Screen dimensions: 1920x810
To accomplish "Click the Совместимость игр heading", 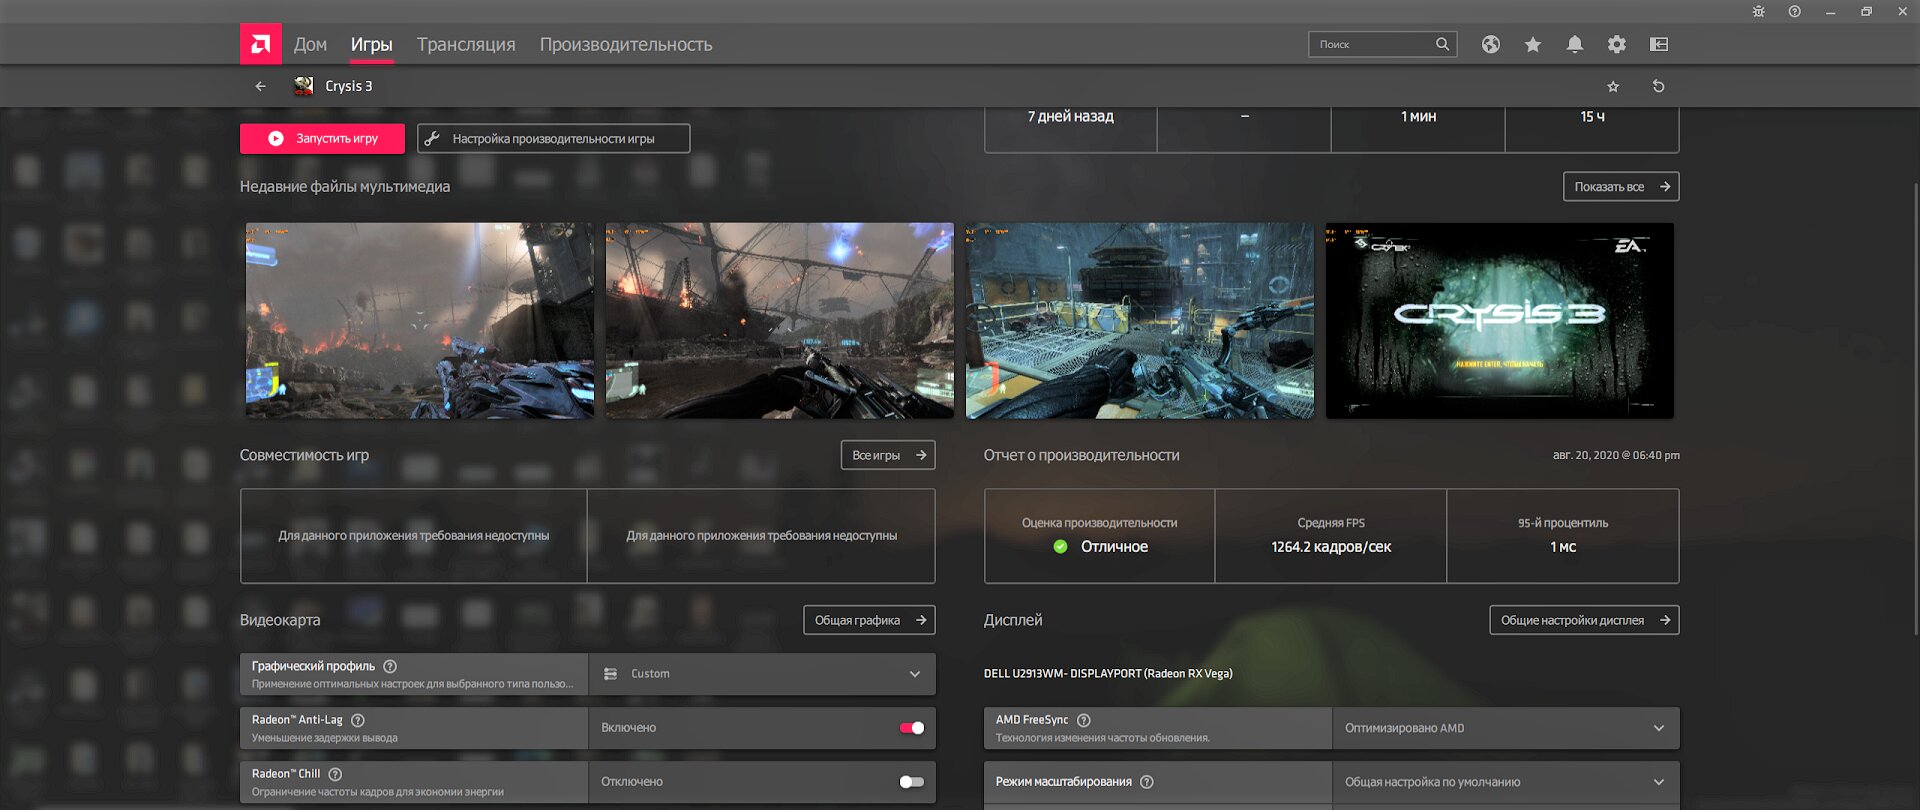I will click(x=304, y=455).
